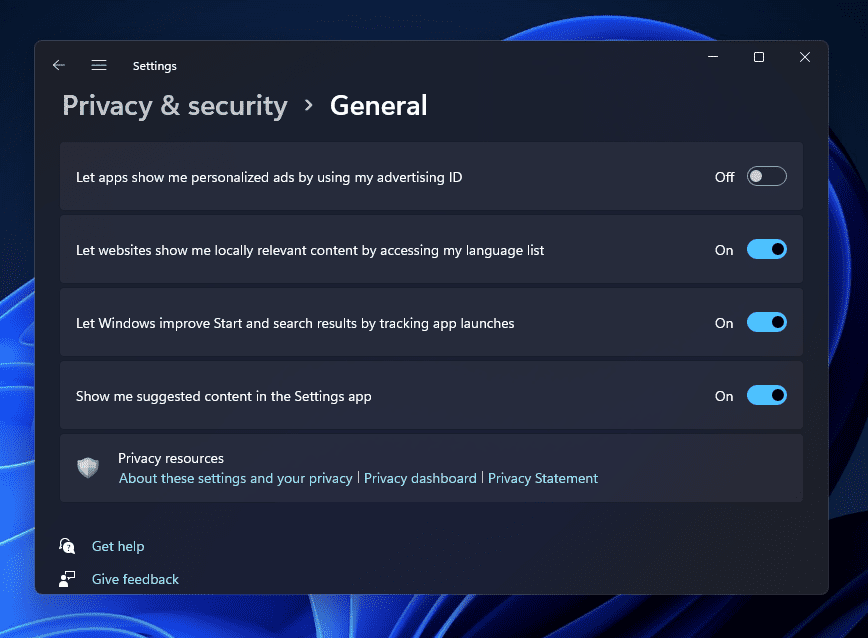
Task: Click the back arrow in the title bar
Action: tap(59, 65)
